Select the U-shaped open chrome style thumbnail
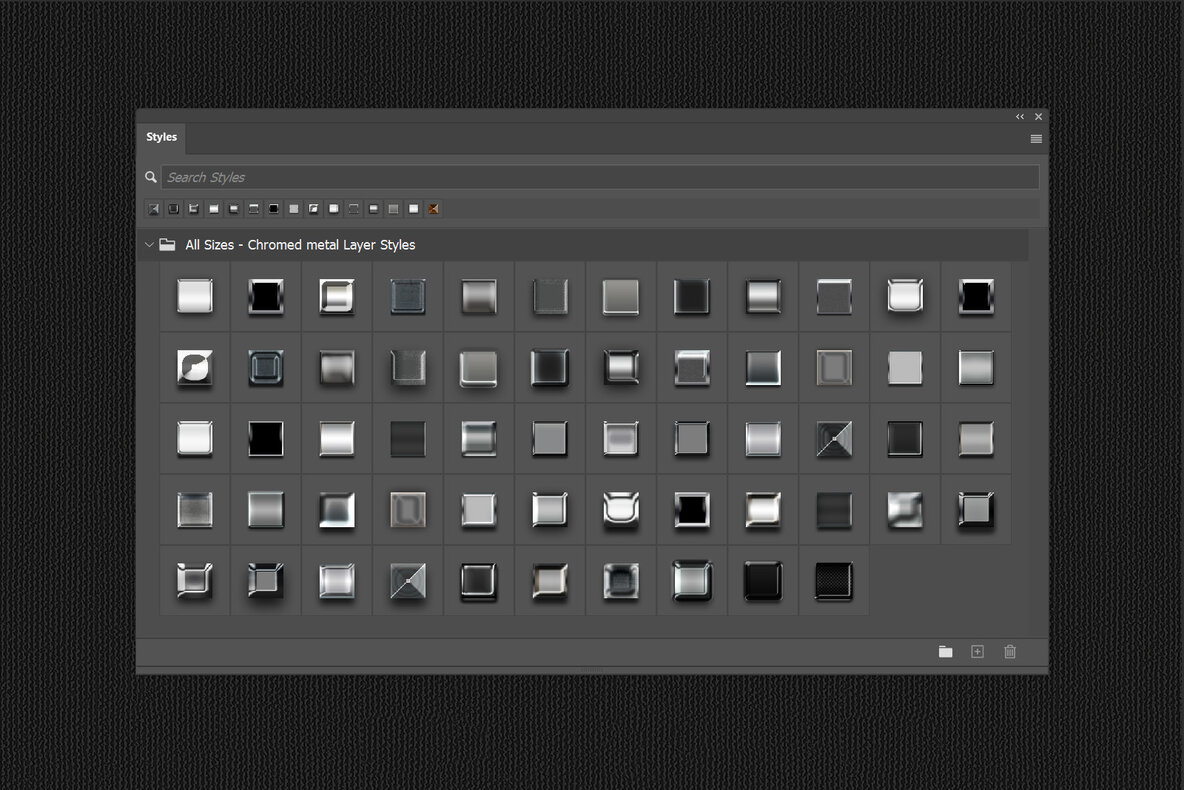 pos(620,510)
